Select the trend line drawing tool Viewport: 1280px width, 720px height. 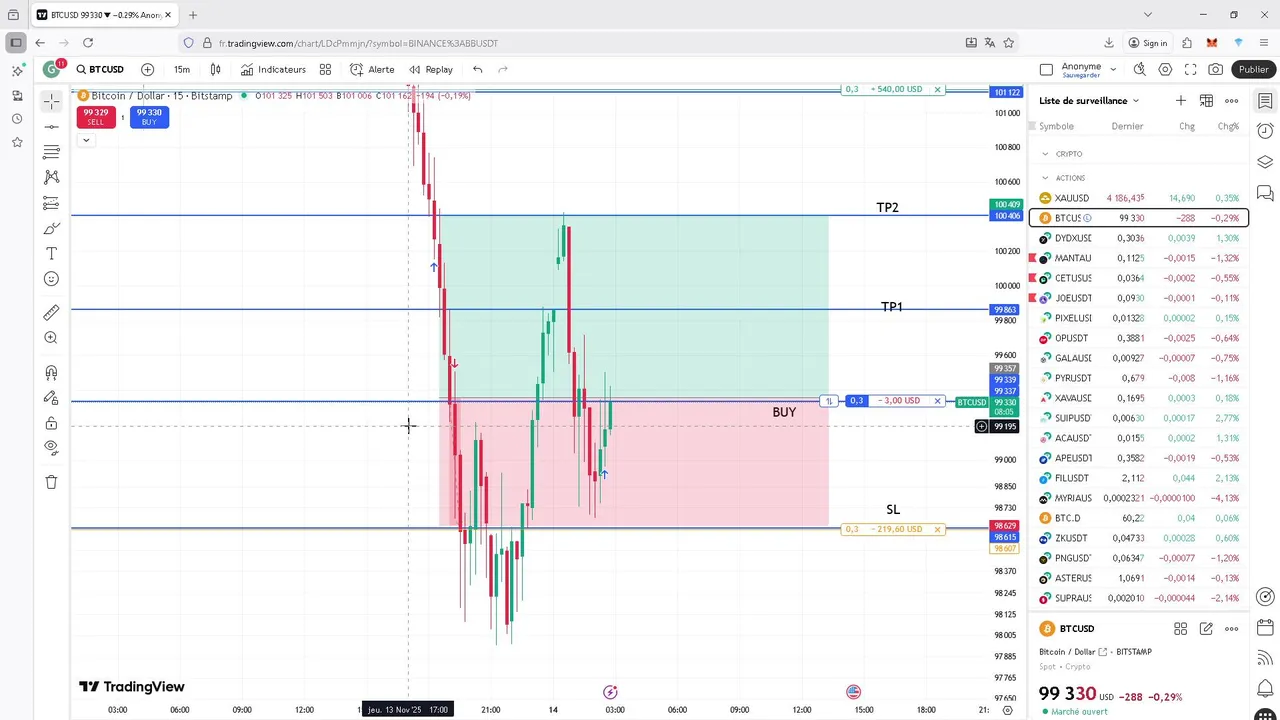51,127
